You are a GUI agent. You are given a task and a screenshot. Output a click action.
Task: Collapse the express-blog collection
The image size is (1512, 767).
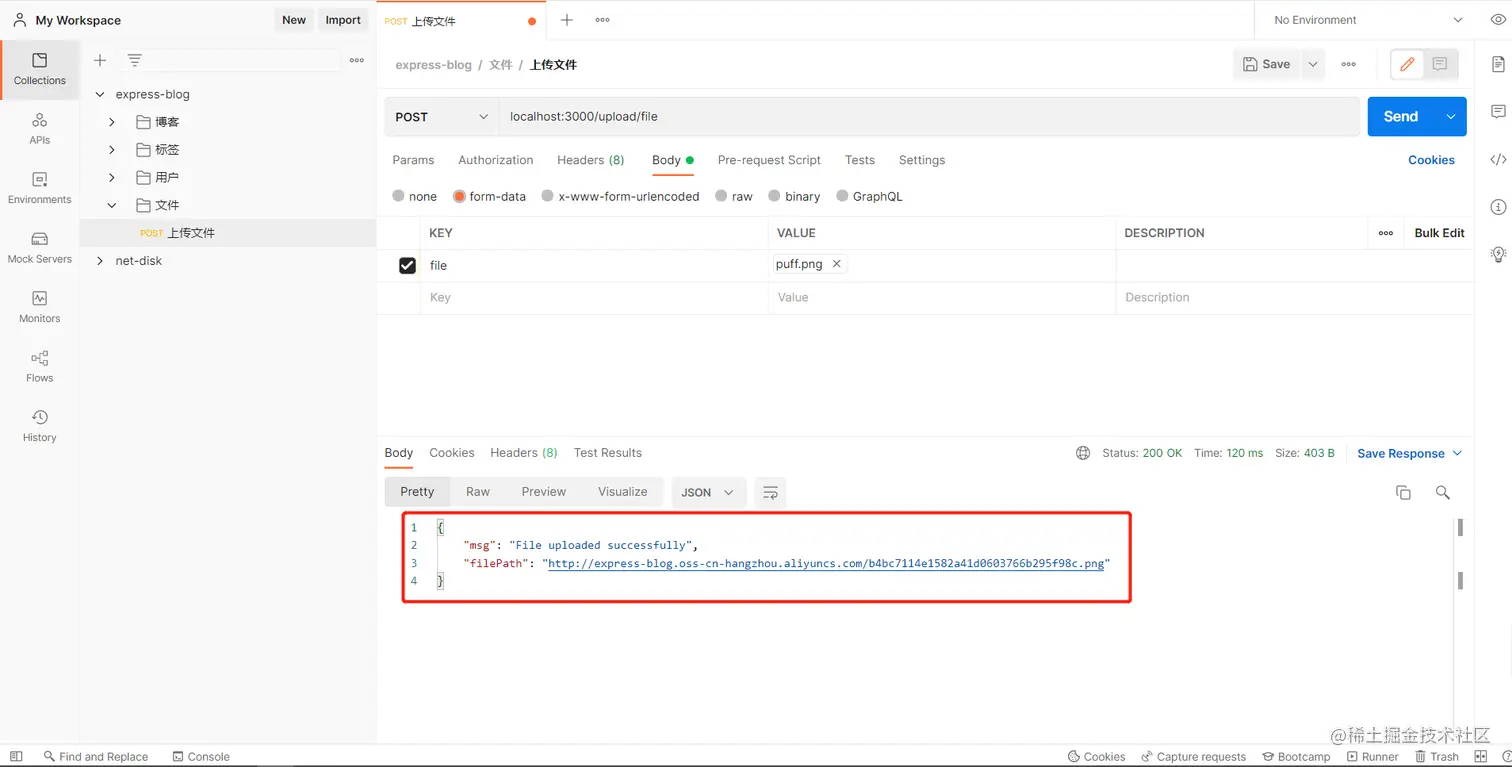[98, 94]
